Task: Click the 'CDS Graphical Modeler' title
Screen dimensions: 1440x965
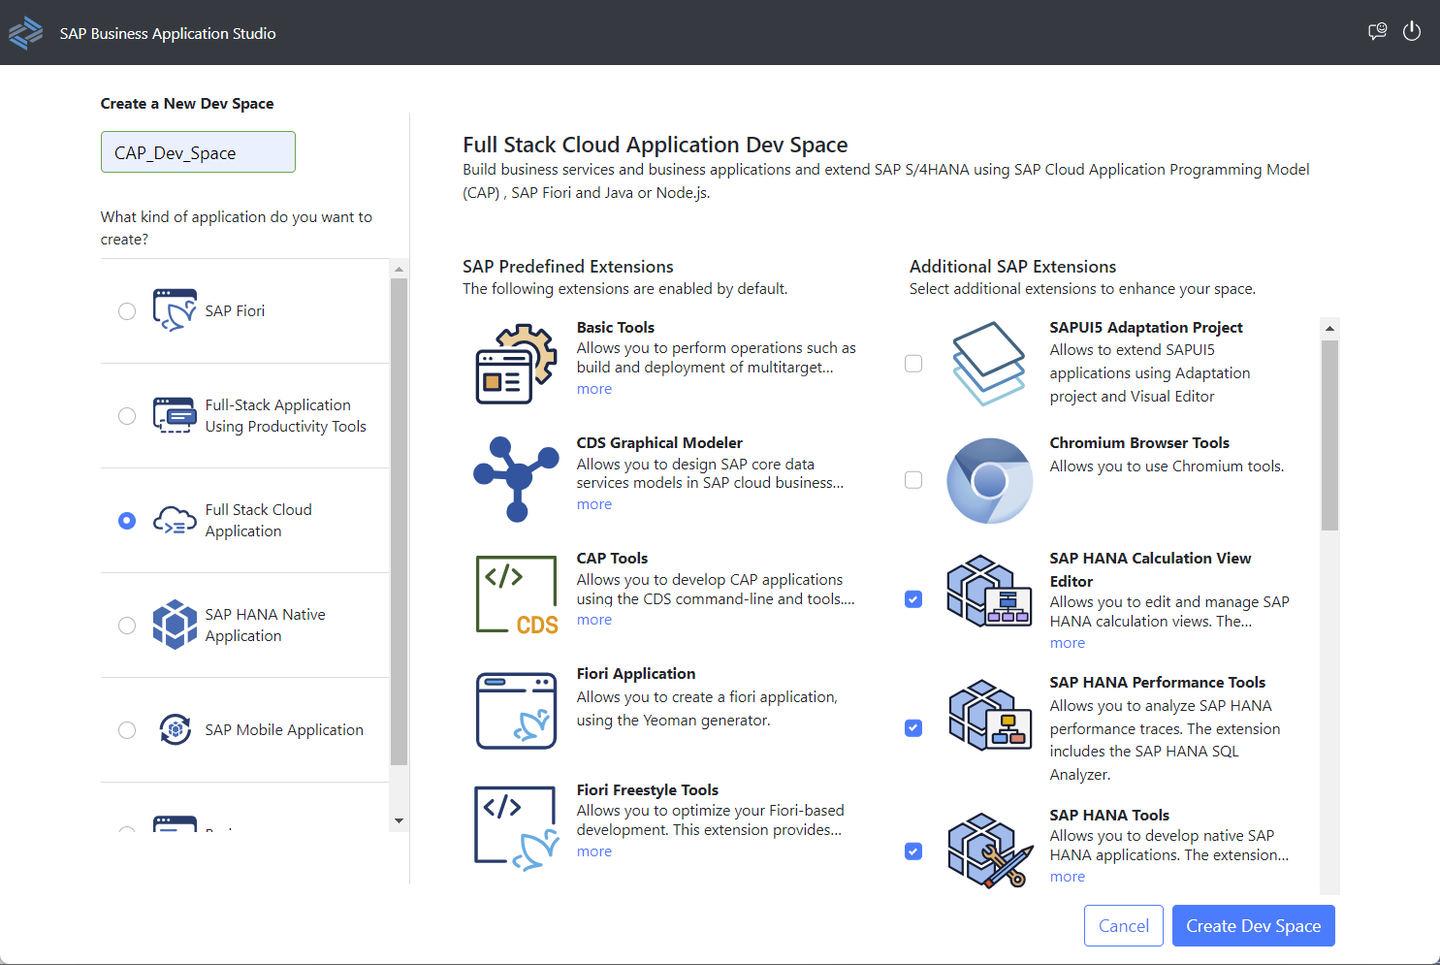Action: (659, 443)
